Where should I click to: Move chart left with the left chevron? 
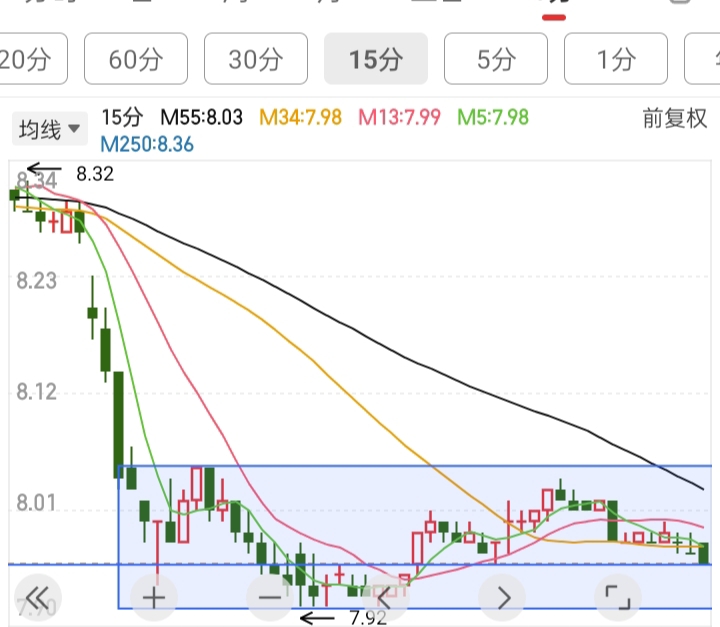[x=385, y=598]
